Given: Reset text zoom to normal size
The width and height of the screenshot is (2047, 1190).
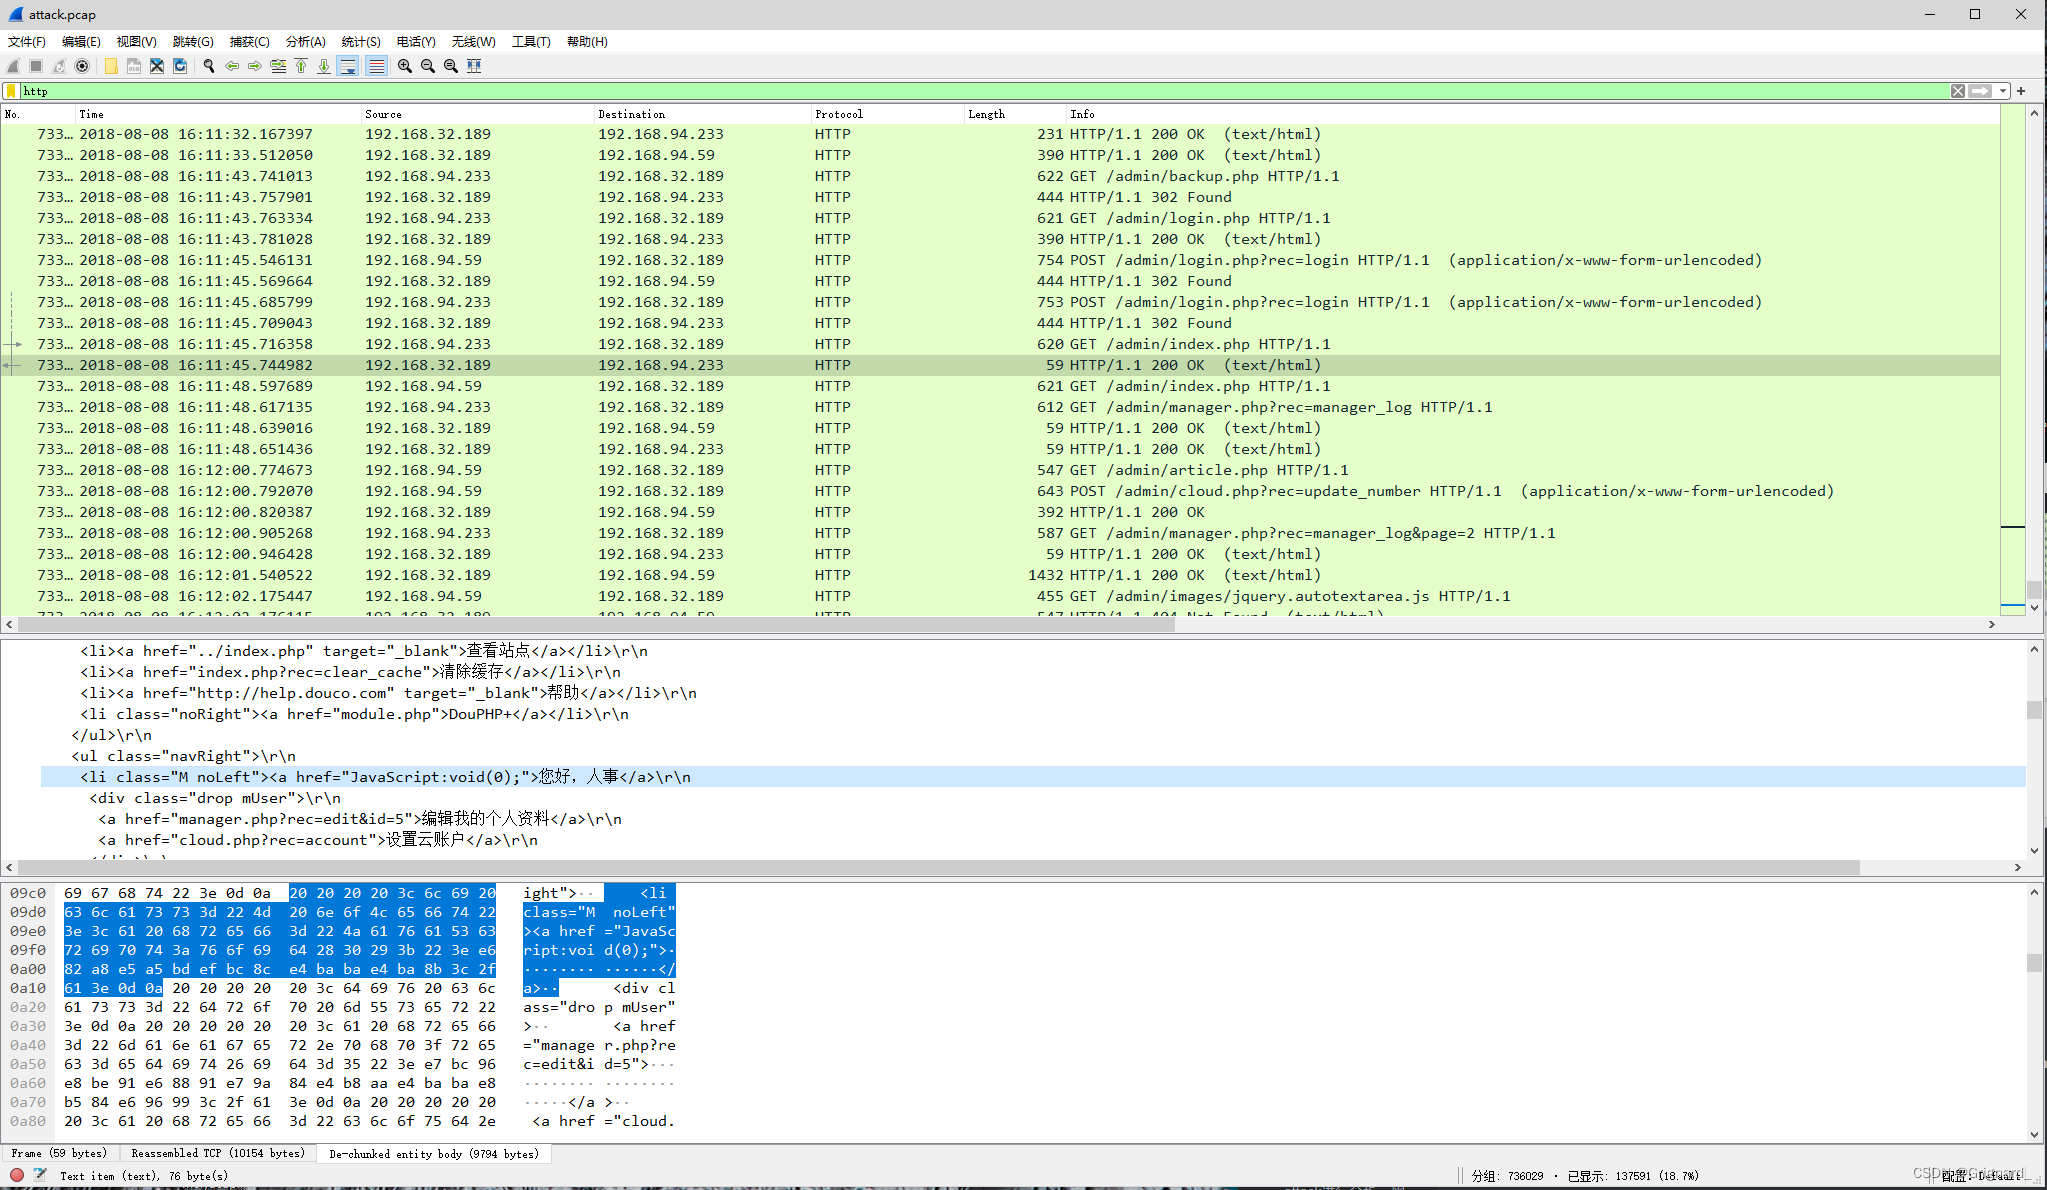Looking at the screenshot, I should (x=451, y=66).
